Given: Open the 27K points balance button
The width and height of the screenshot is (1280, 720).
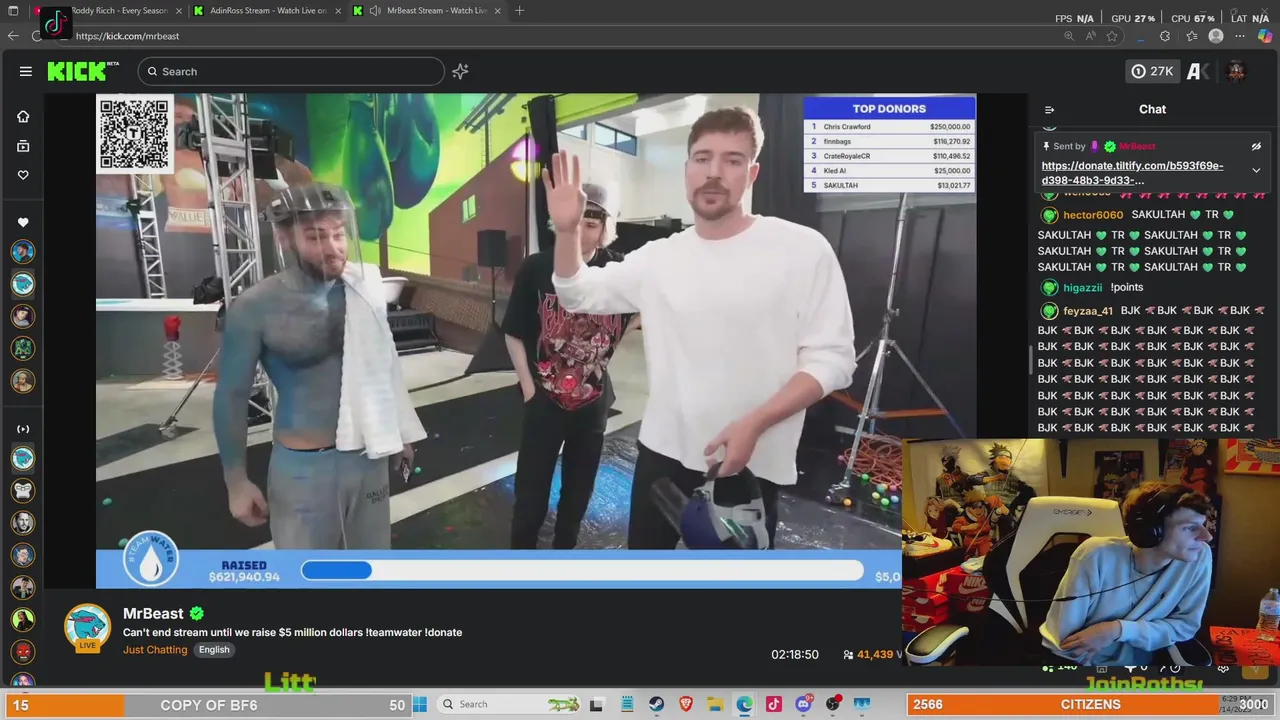Looking at the screenshot, I should tap(1152, 71).
